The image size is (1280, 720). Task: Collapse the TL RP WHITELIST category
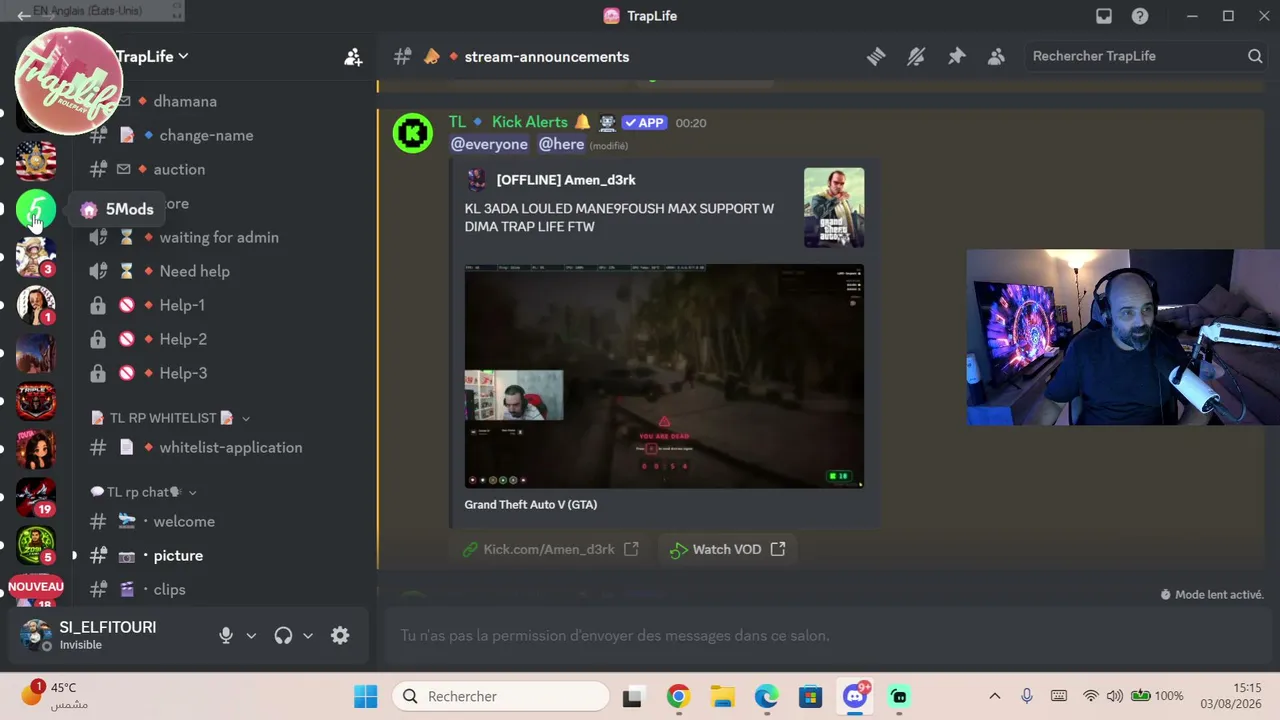pos(170,418)
